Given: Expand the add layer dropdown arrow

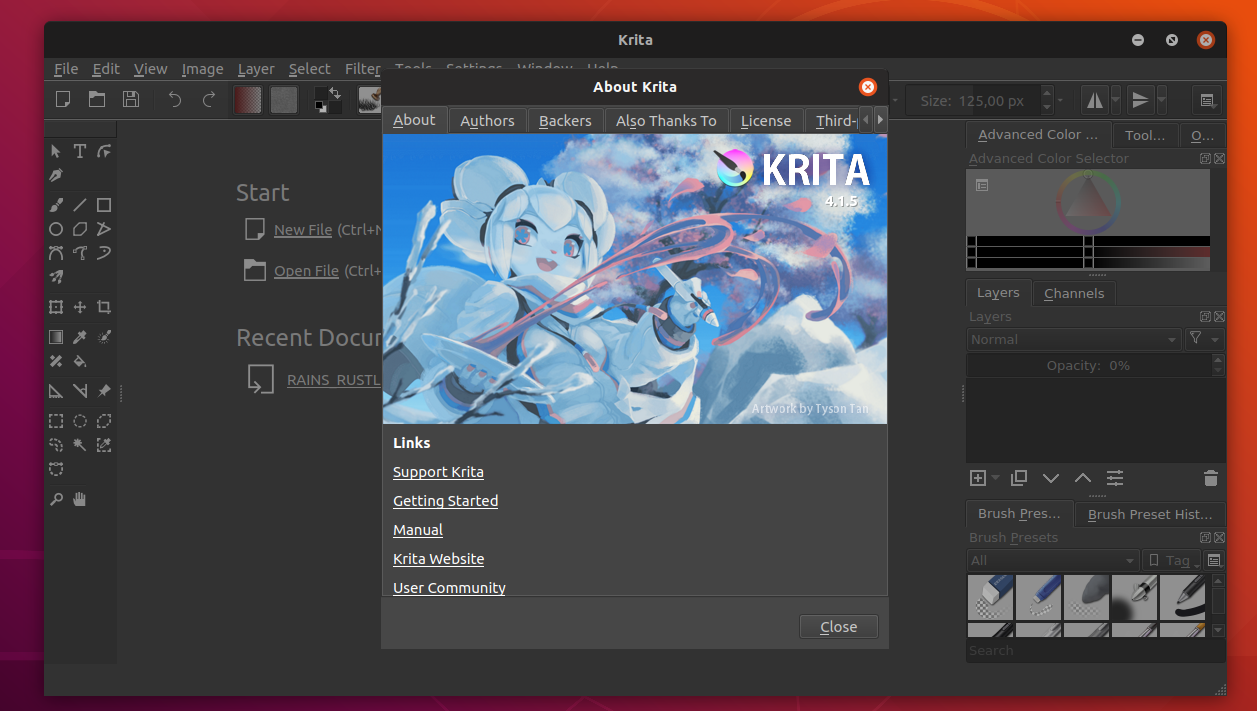Looking at the screenshot, I should [995, 478].
